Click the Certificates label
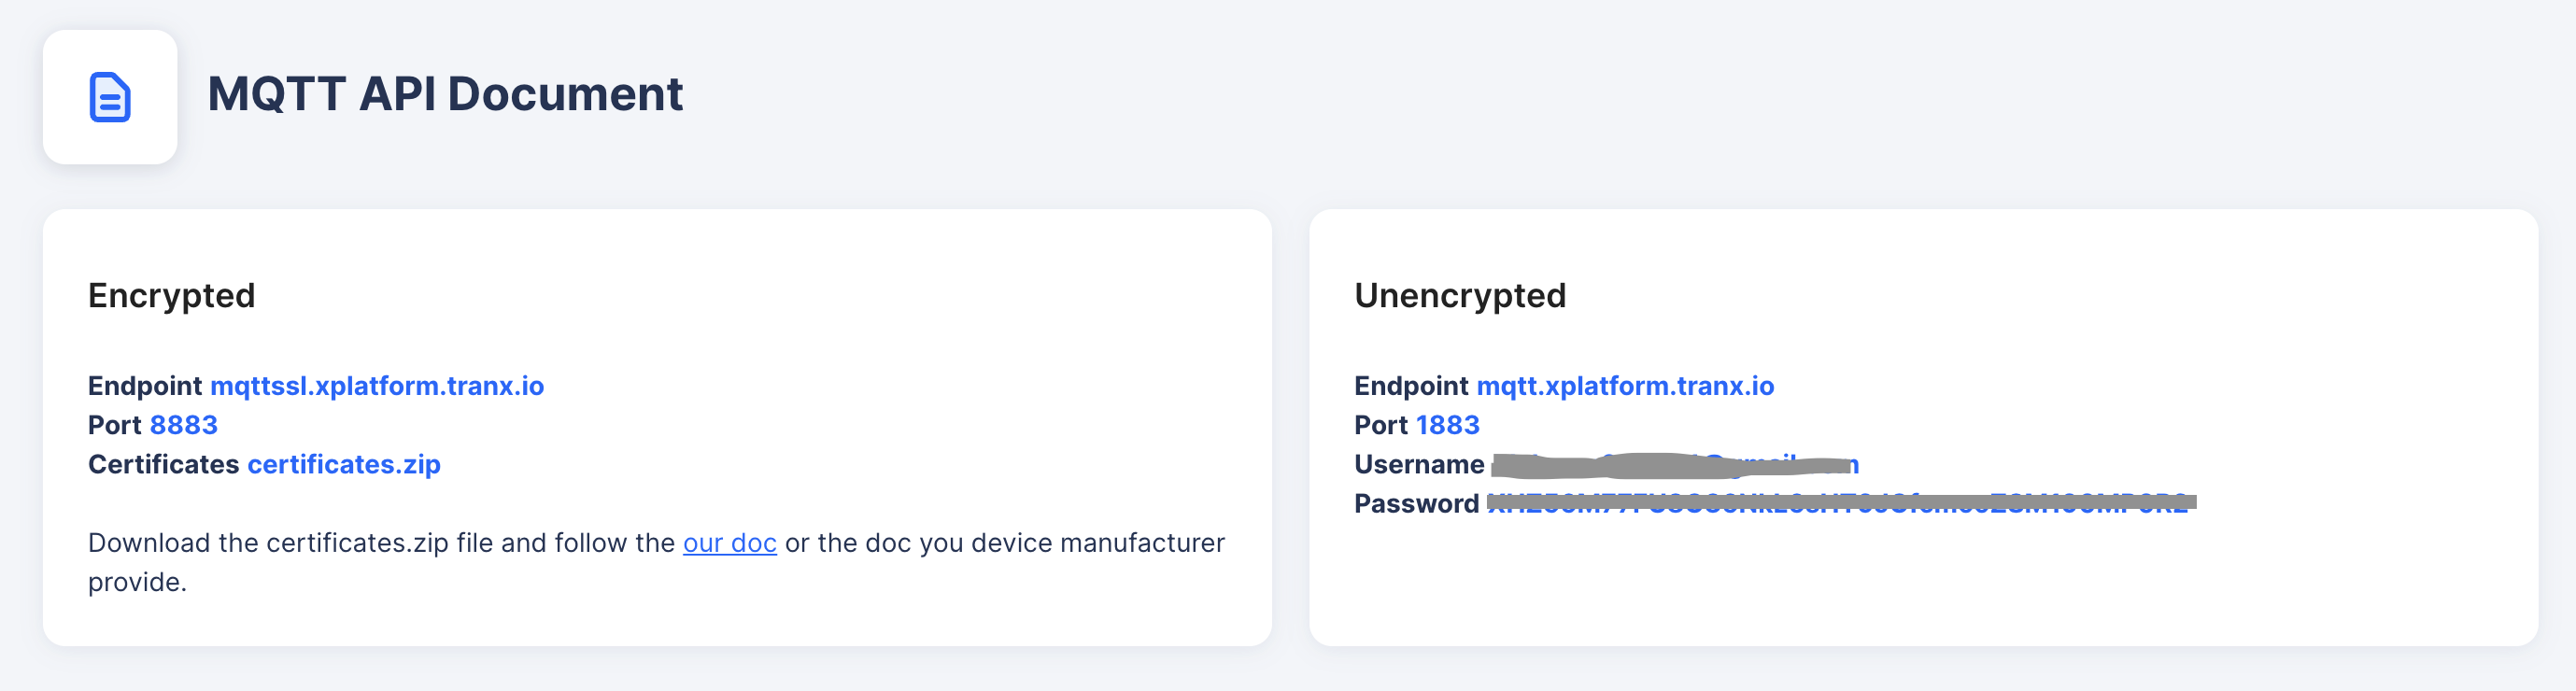 click(x=164, y=464)
